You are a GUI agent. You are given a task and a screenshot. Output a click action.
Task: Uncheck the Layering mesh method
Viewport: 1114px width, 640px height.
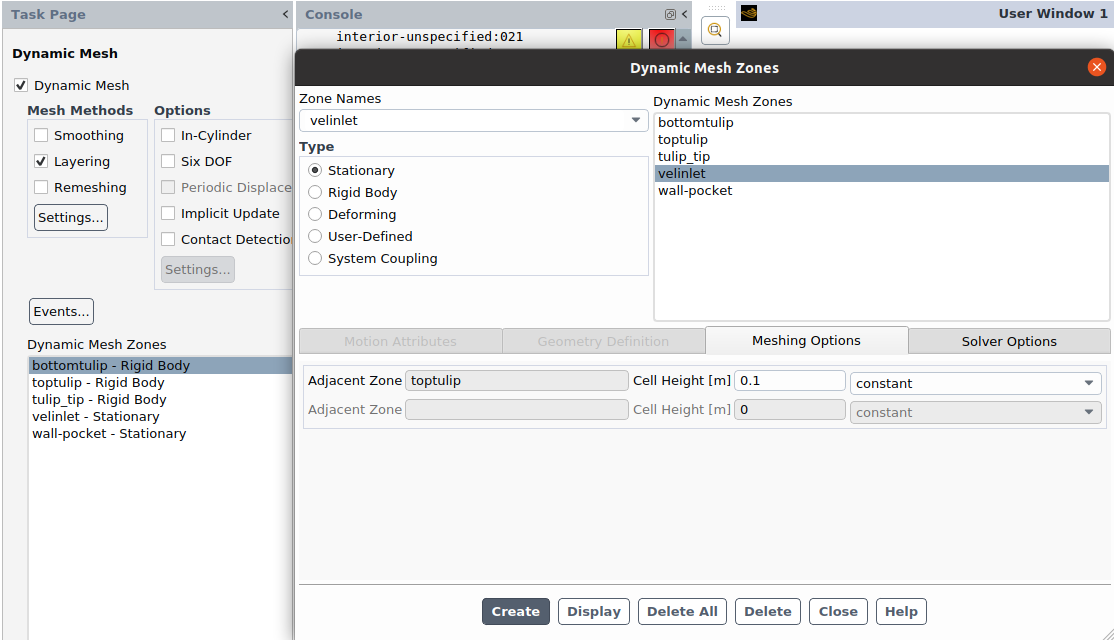(x=41, y=161)
